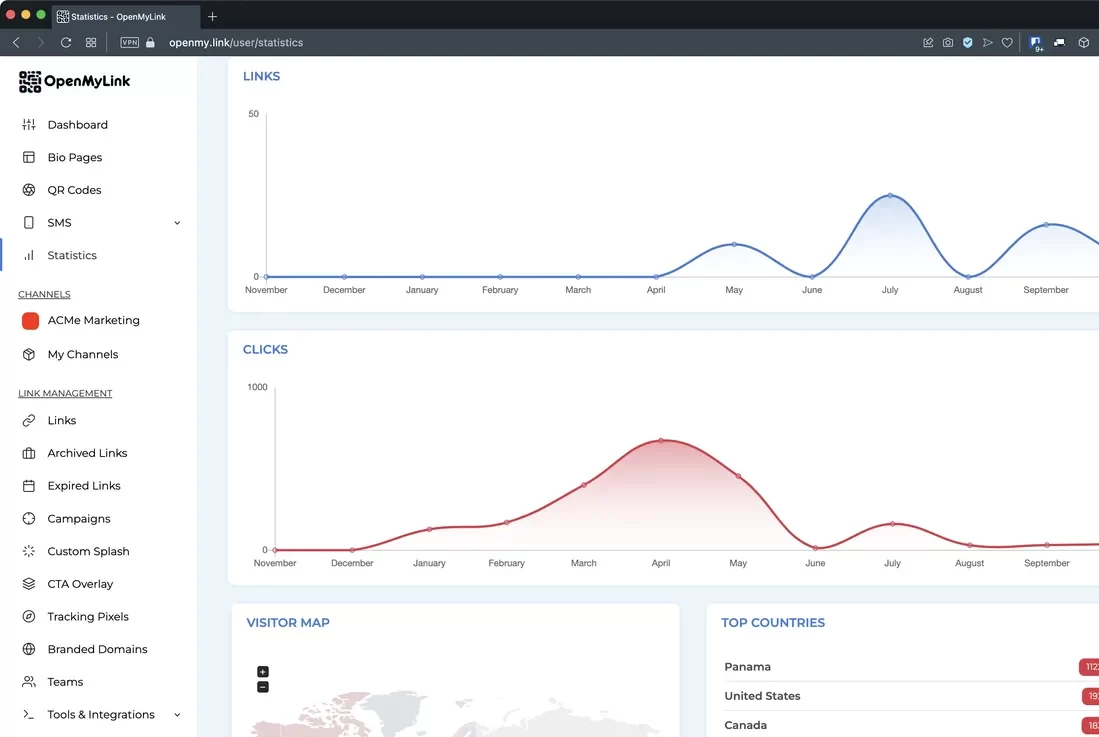Click the July data point on Links chart
Screen dimensions: 1099x737
pyautogui.click(x=890, y=195)
